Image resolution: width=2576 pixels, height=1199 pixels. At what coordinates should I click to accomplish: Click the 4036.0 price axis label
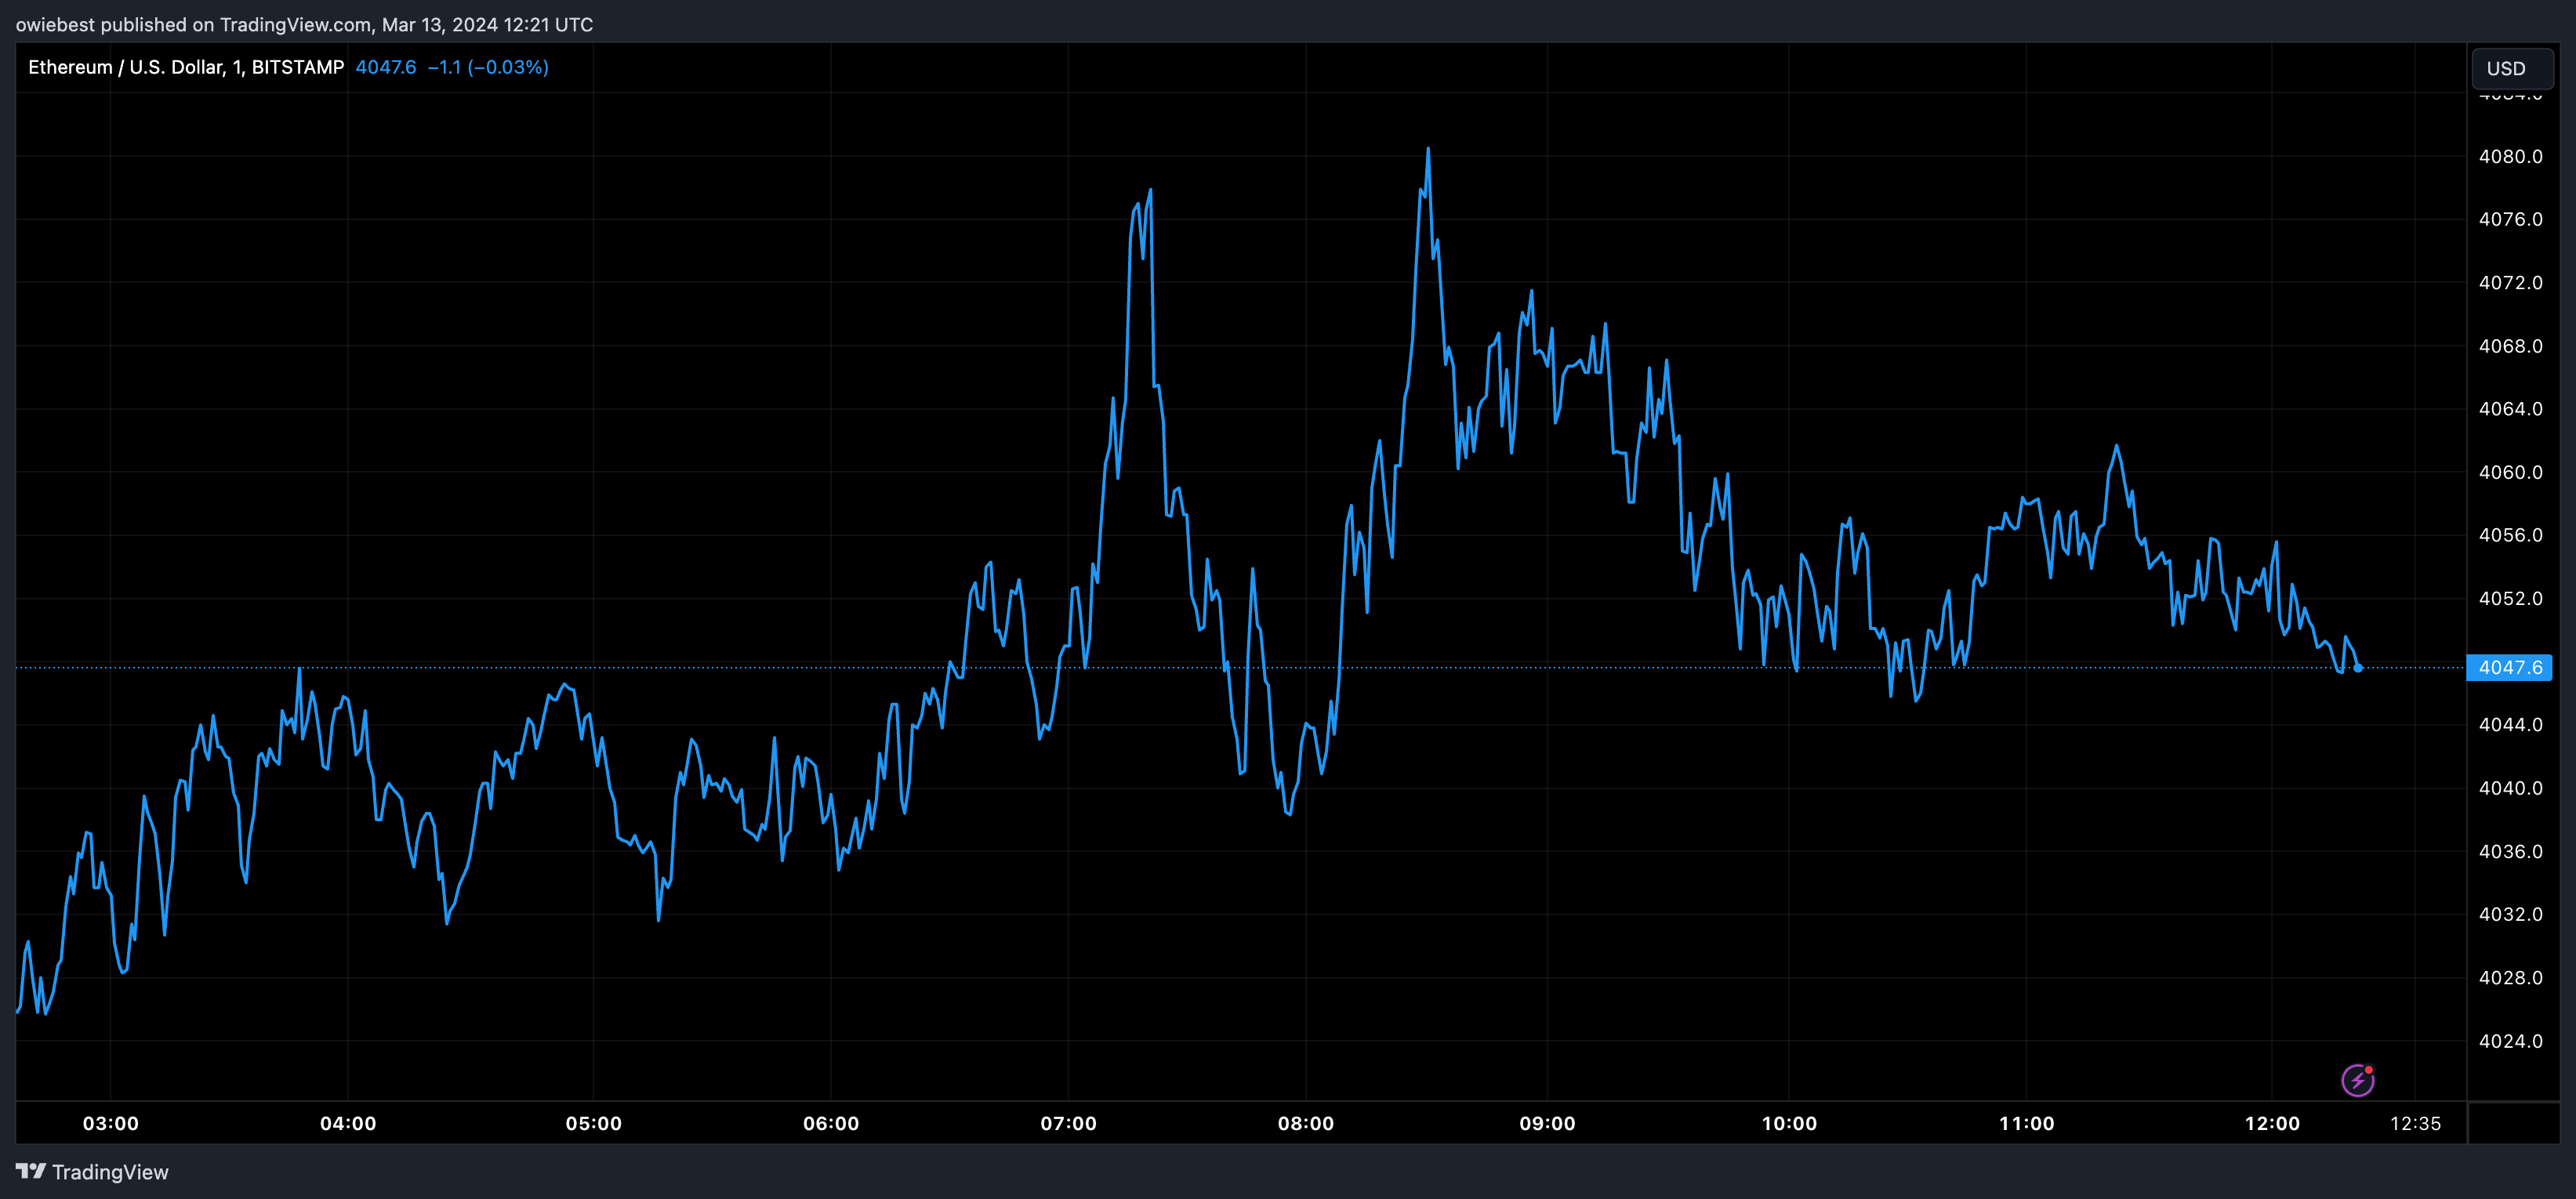pos(2510,851)
